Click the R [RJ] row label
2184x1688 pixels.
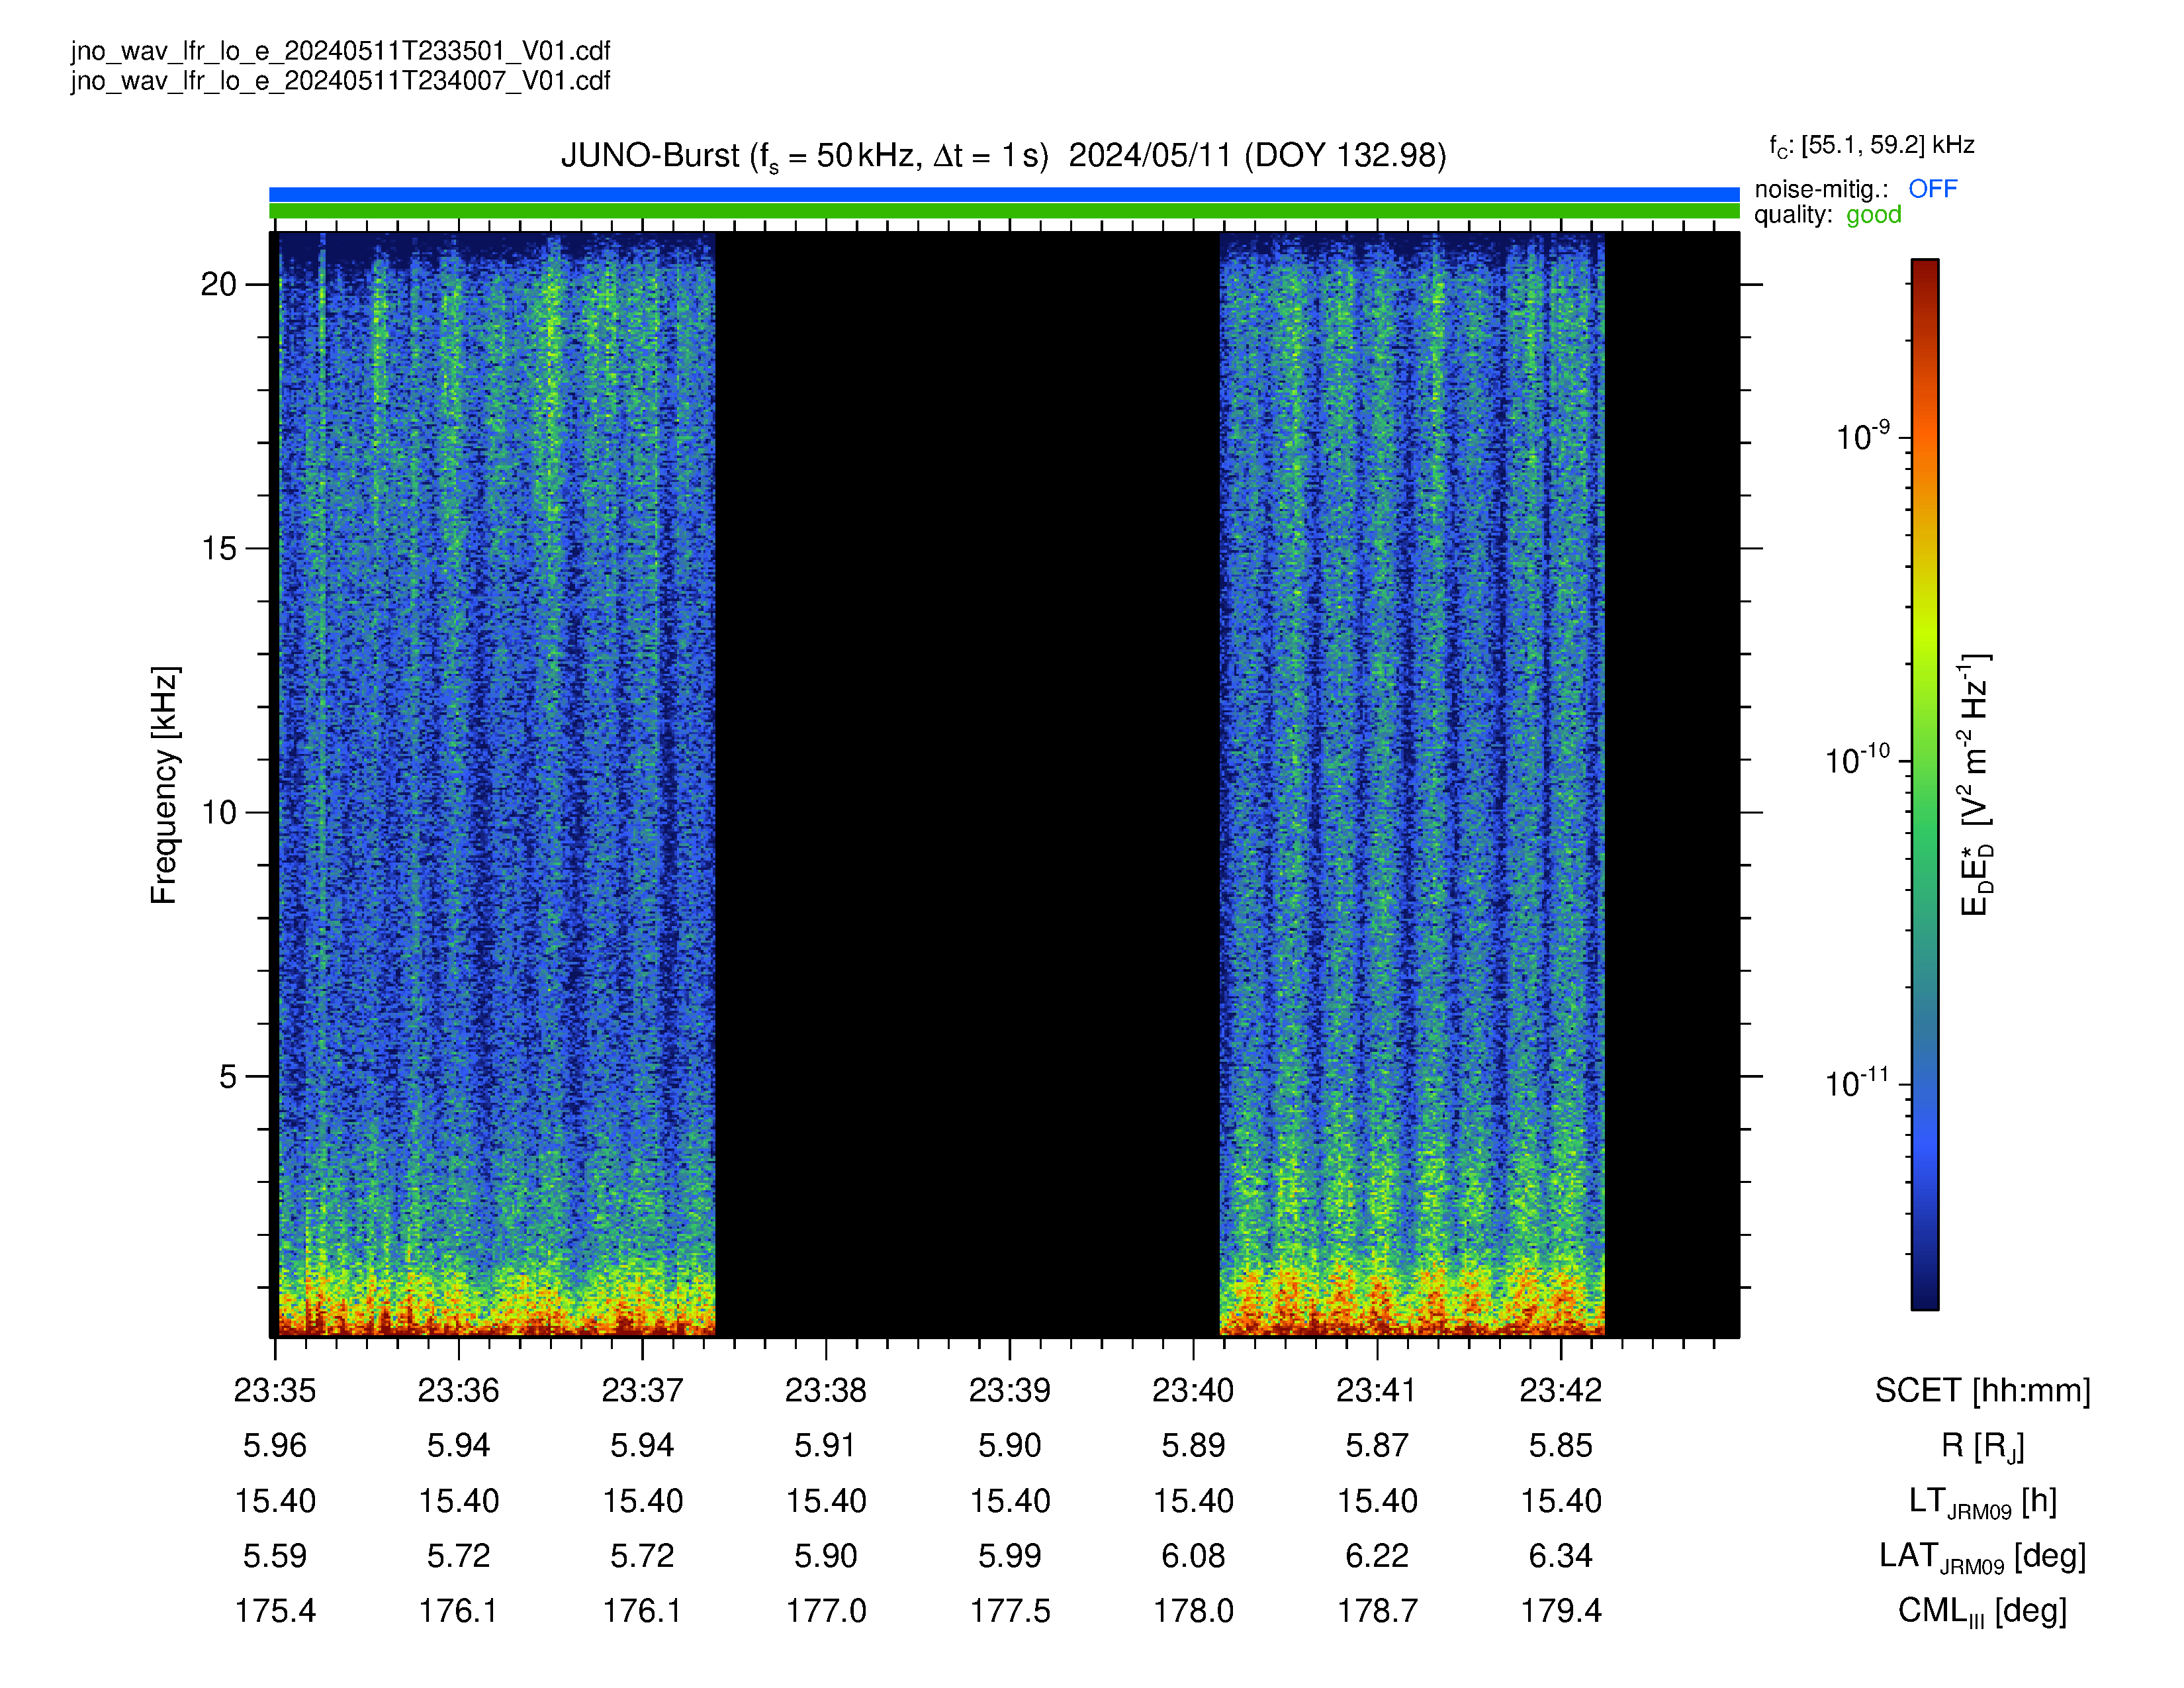pyautogui.click(x=1982, y=1446)
